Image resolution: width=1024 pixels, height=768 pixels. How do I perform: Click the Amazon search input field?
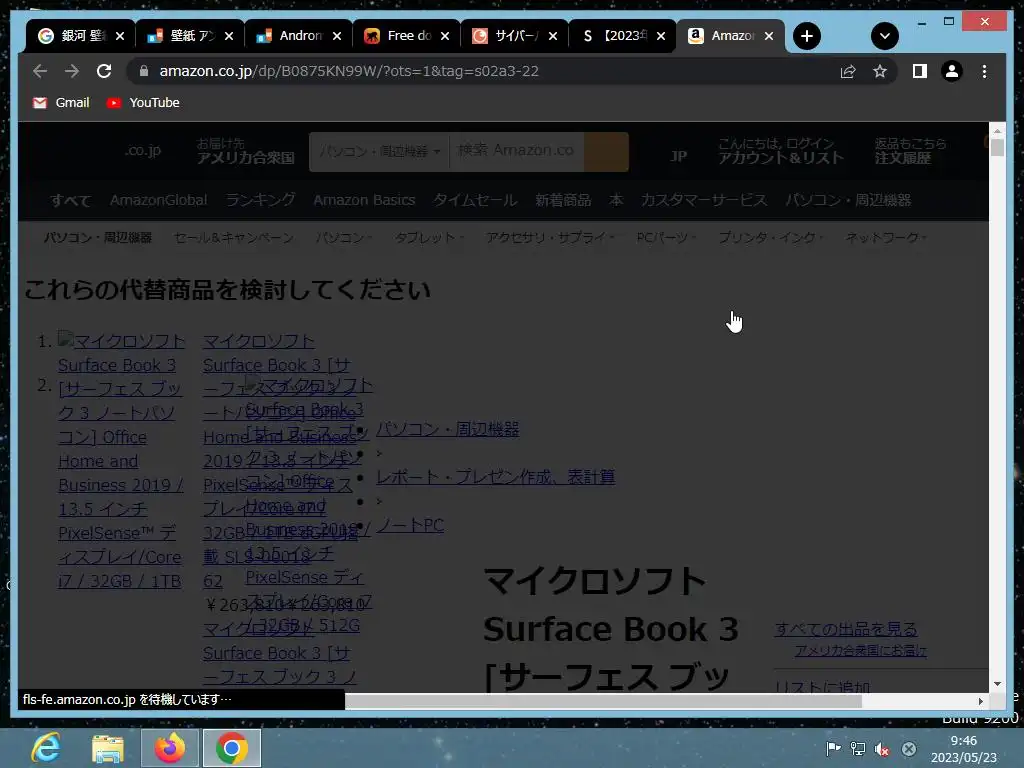tap(517, 152)
